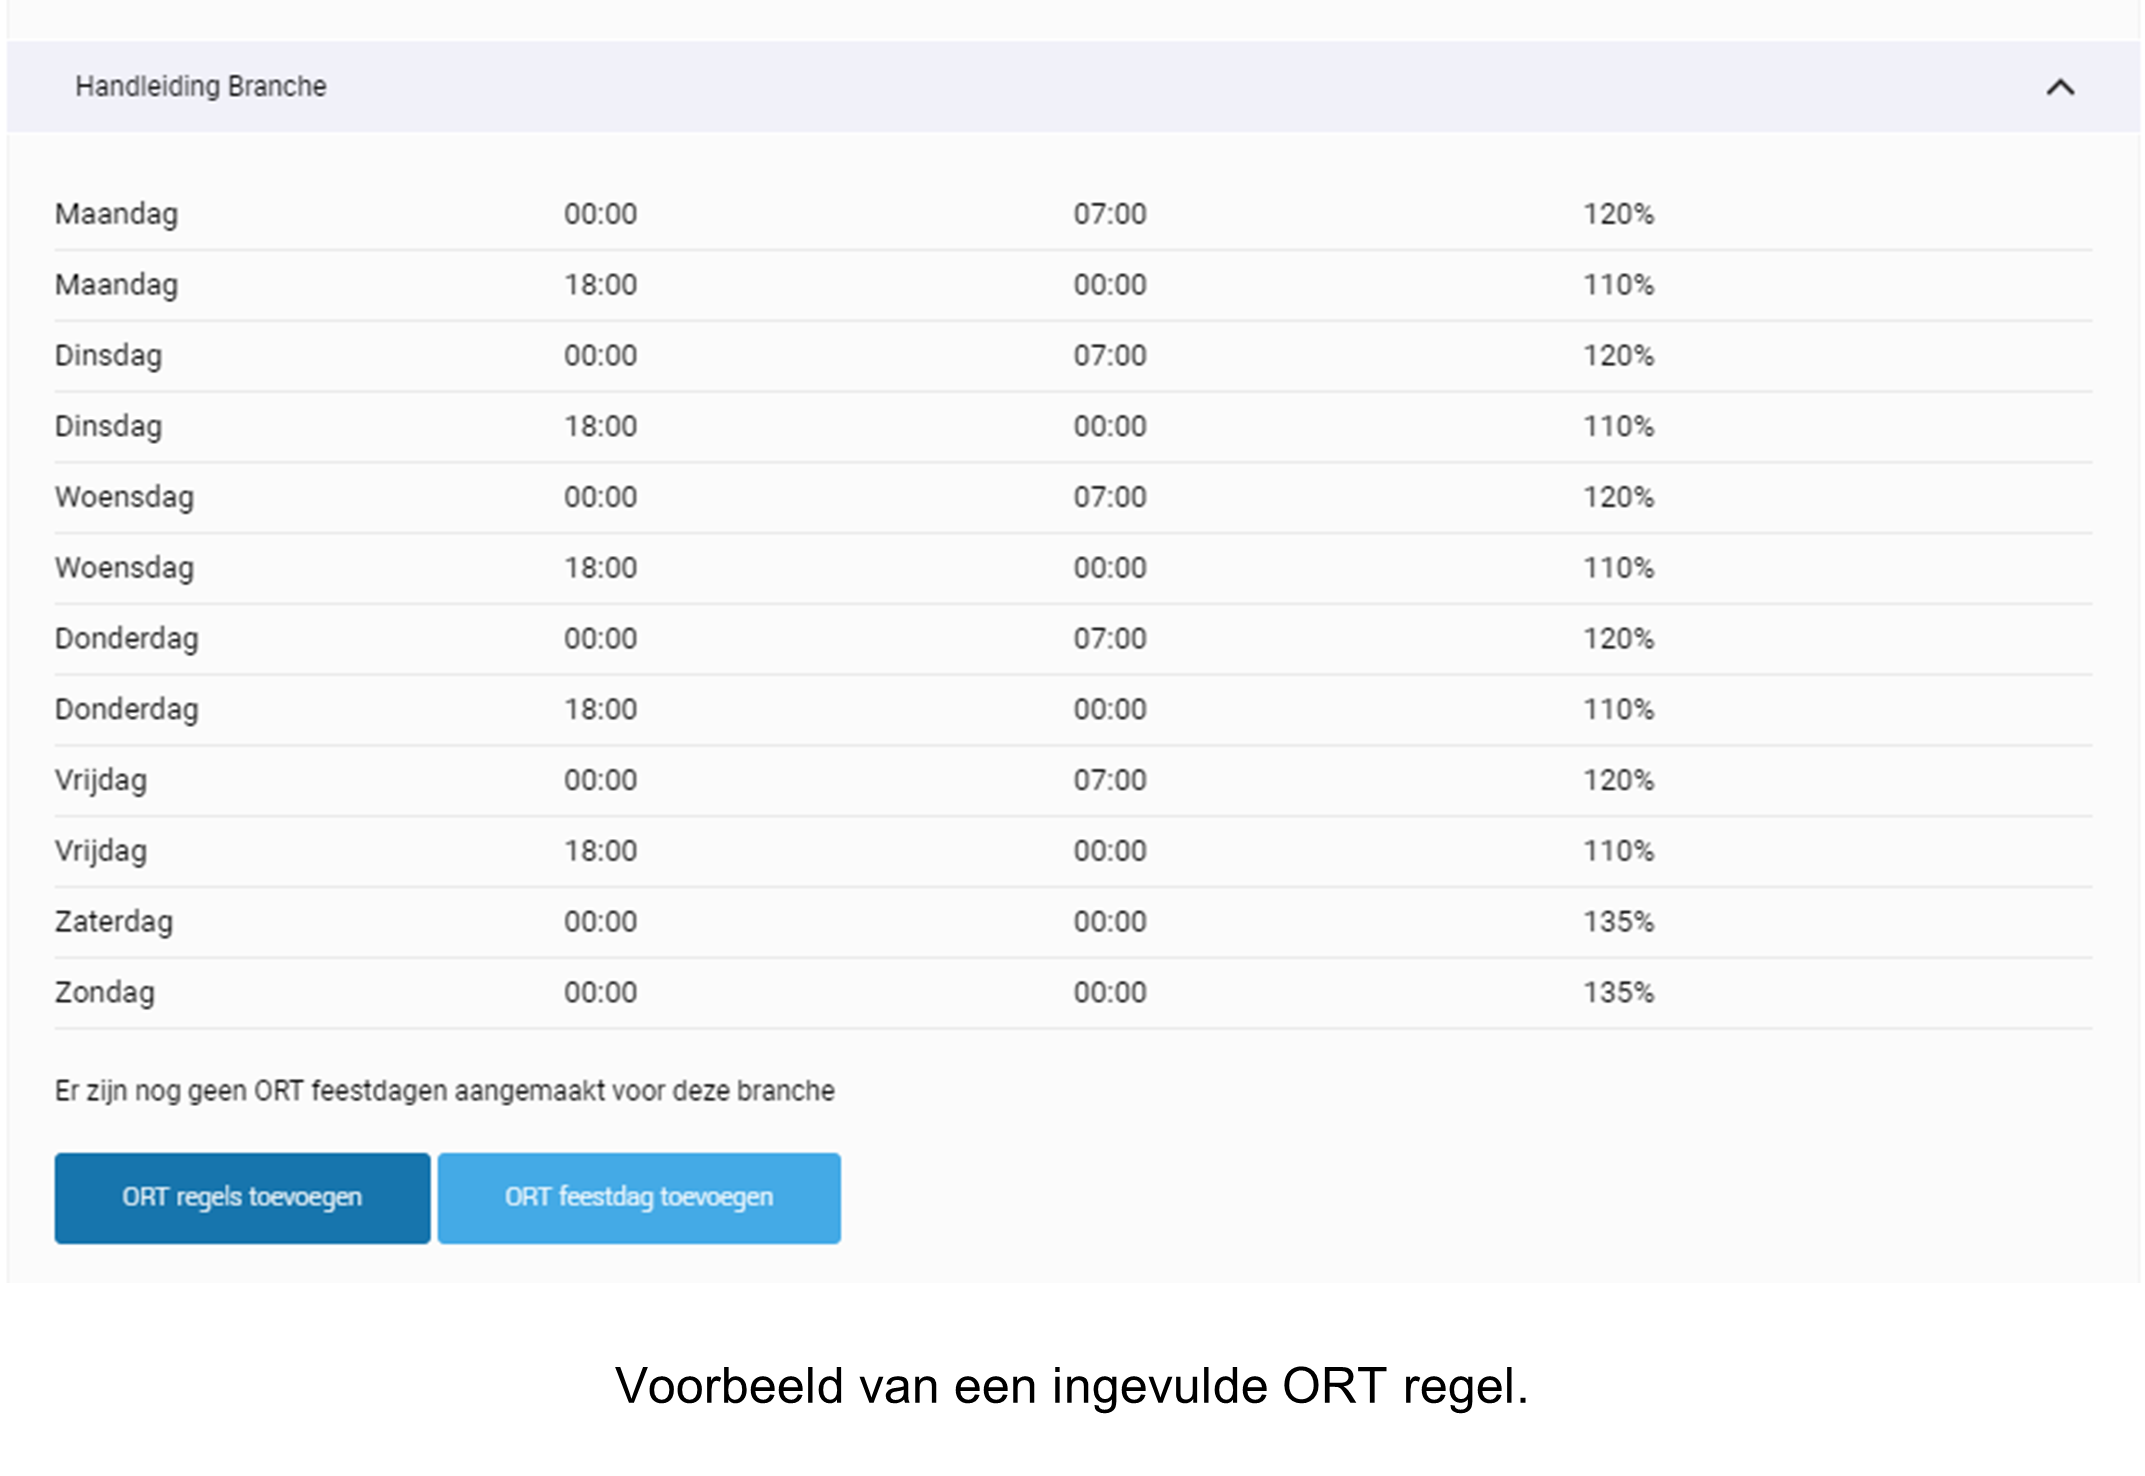Click the no ORT feestdagen message text
This screenshot has width=2145, height=1476.
(444, 1090)
